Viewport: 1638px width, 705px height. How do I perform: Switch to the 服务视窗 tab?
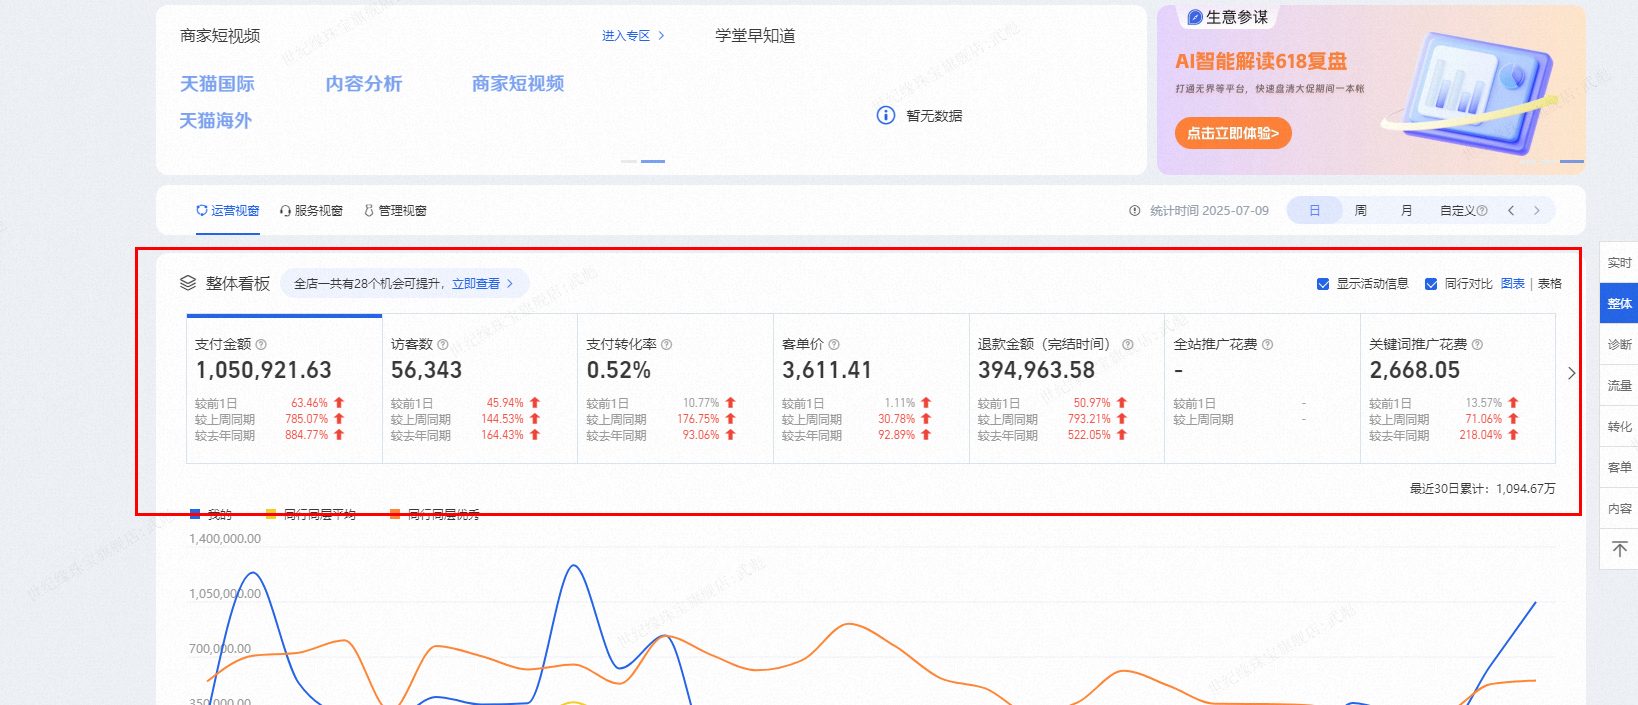tap(311, 211)
